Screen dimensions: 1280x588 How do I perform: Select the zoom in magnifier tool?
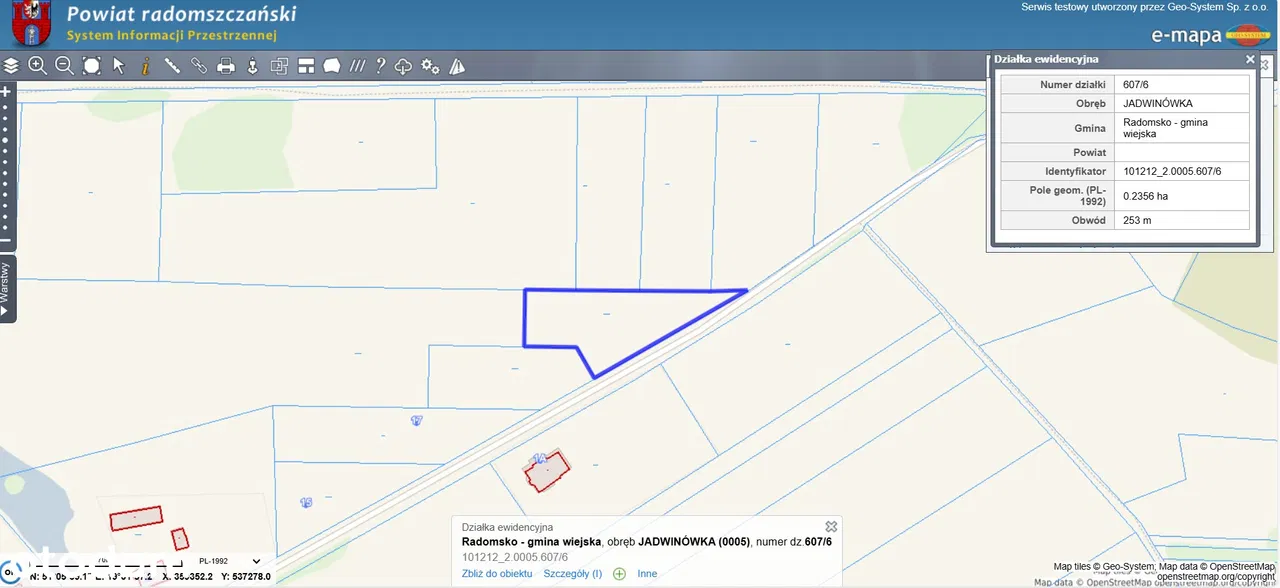point(38,66)
